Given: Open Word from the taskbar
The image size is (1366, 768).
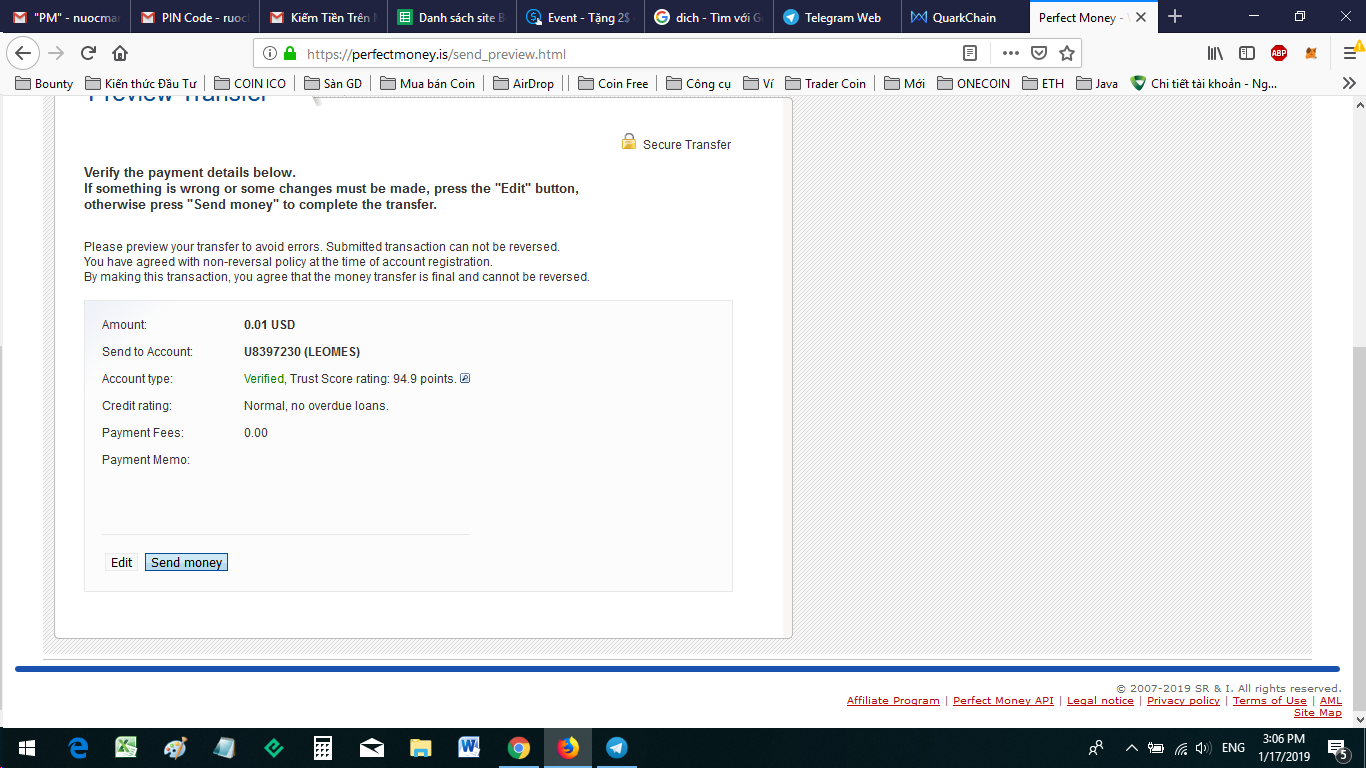Looking at the screenshot, I should 470,748.
